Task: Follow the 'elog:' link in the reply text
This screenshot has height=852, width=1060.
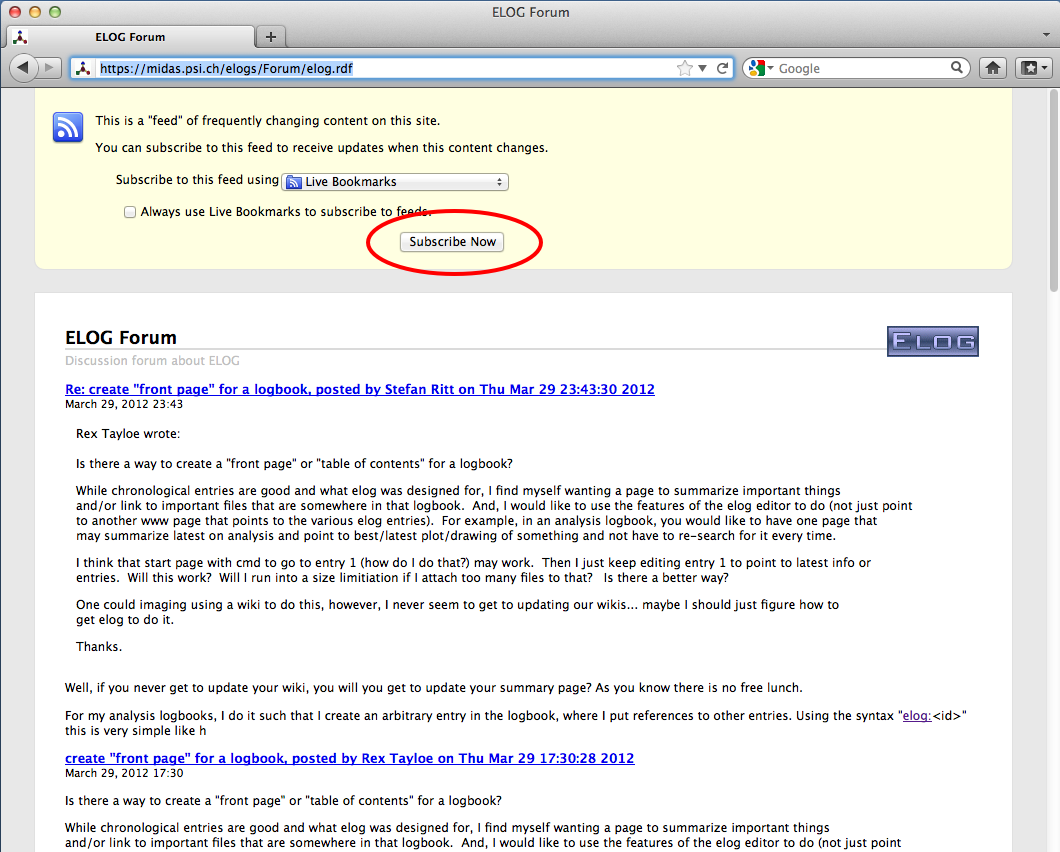Action: [x=917, y=715]
